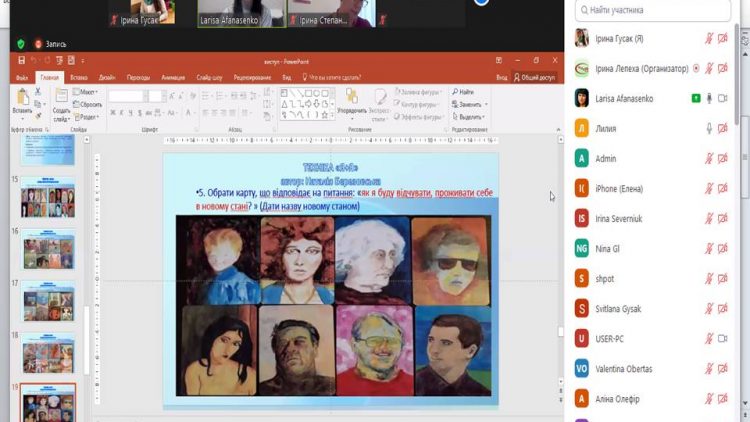Click camera-off icon for Nina Gl
The image size is (750, 422).
point(723,248)
